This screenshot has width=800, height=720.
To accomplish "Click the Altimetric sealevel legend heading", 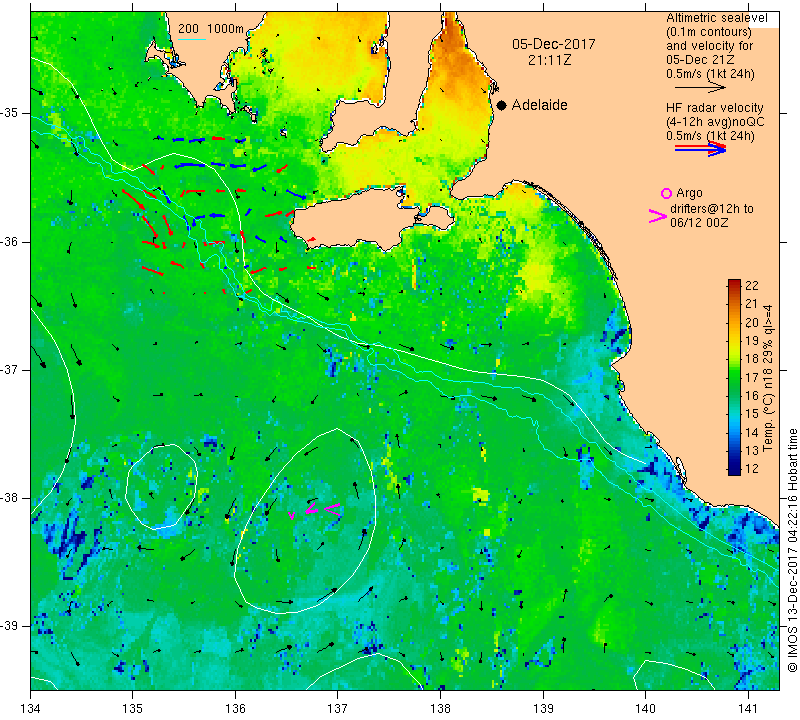I will [716, 18].
